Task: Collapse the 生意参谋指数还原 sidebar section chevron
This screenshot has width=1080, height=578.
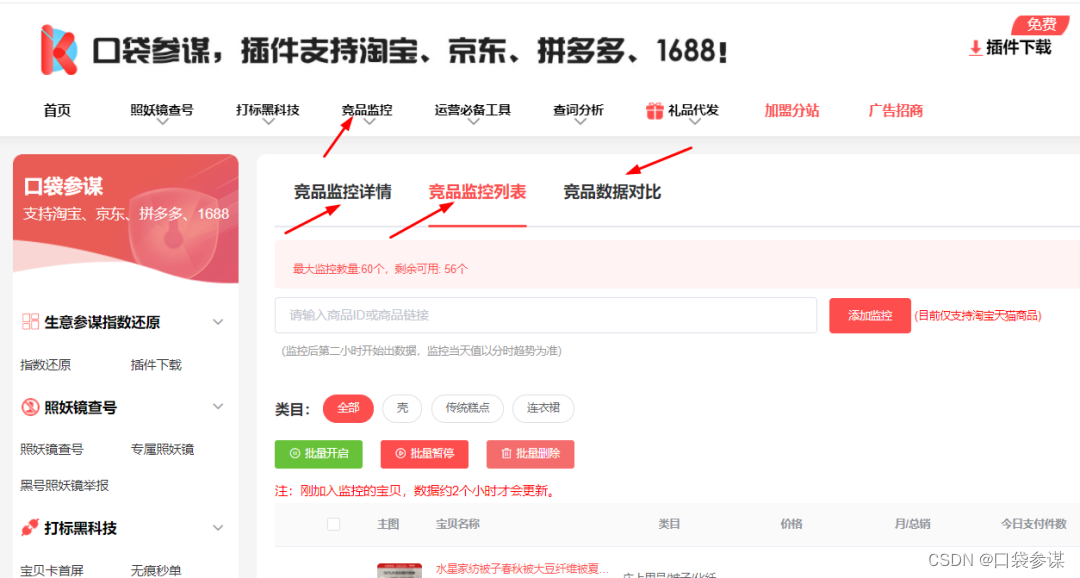Action: [x=218, y=322]
